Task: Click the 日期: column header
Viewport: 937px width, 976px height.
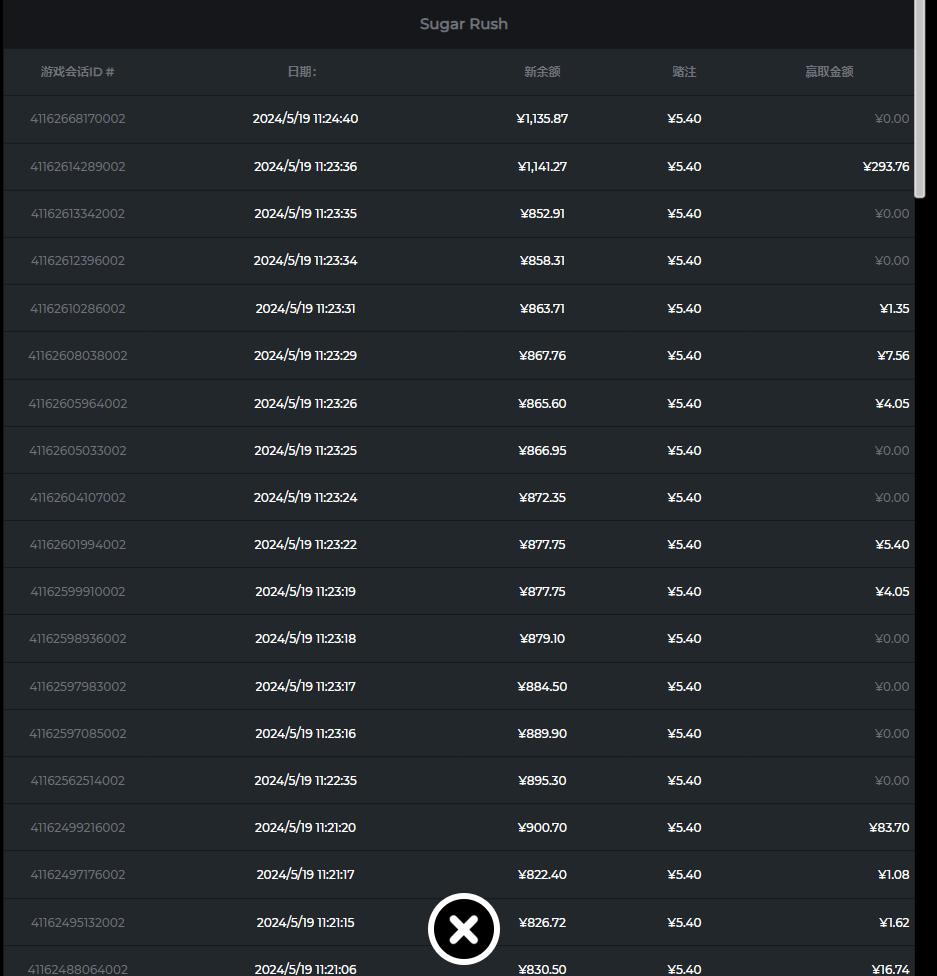Action: [302, 72]
